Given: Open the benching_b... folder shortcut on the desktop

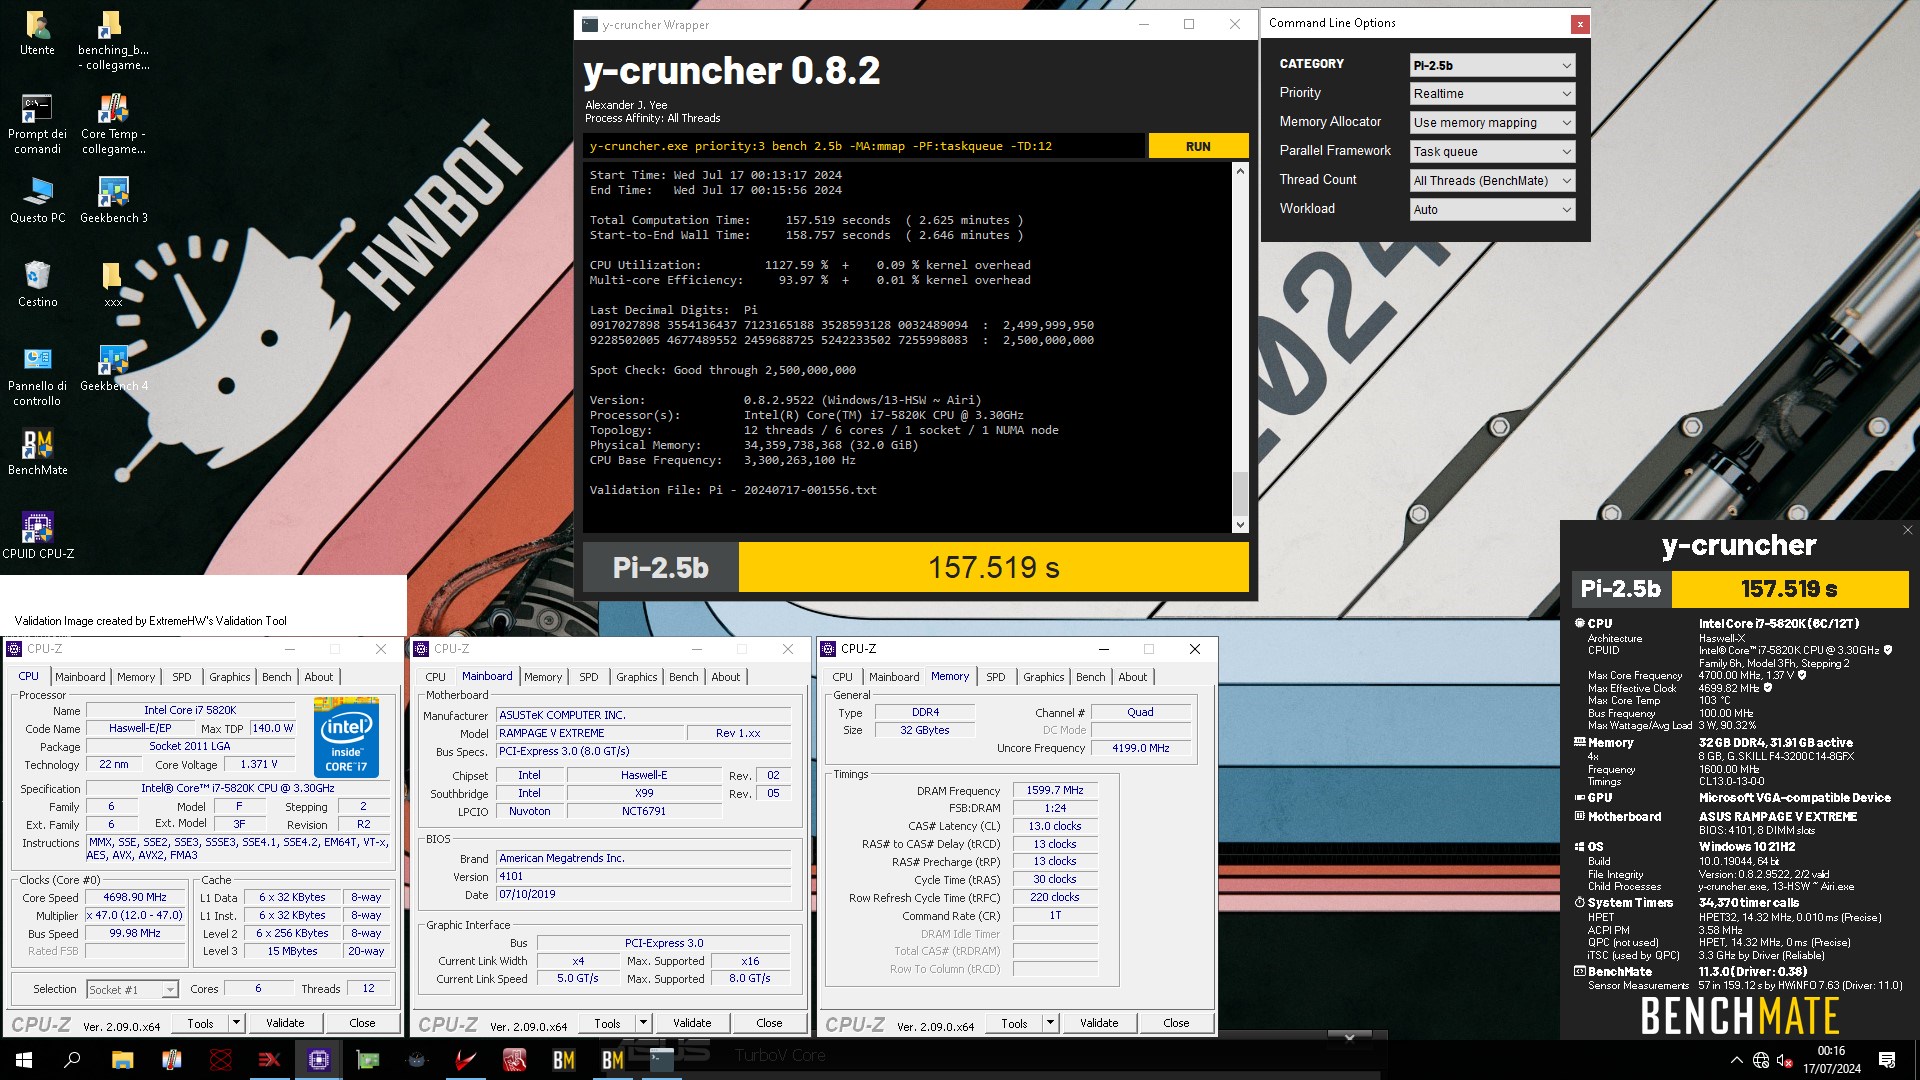Looking at the screenshot, I should (x=113, y=40).
